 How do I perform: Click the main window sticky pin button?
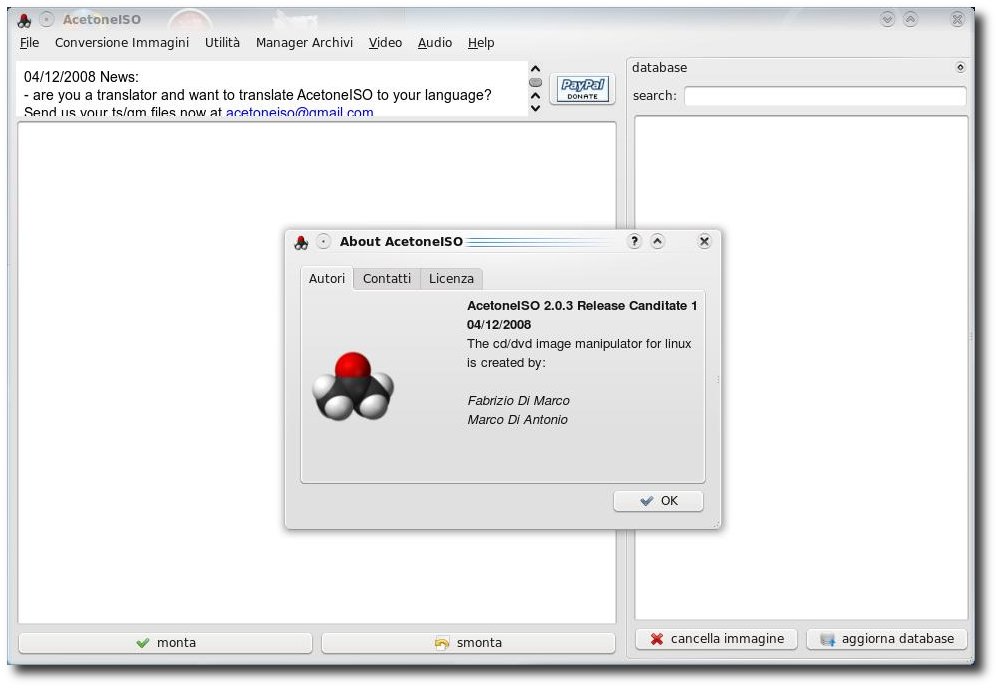[46, 20]
